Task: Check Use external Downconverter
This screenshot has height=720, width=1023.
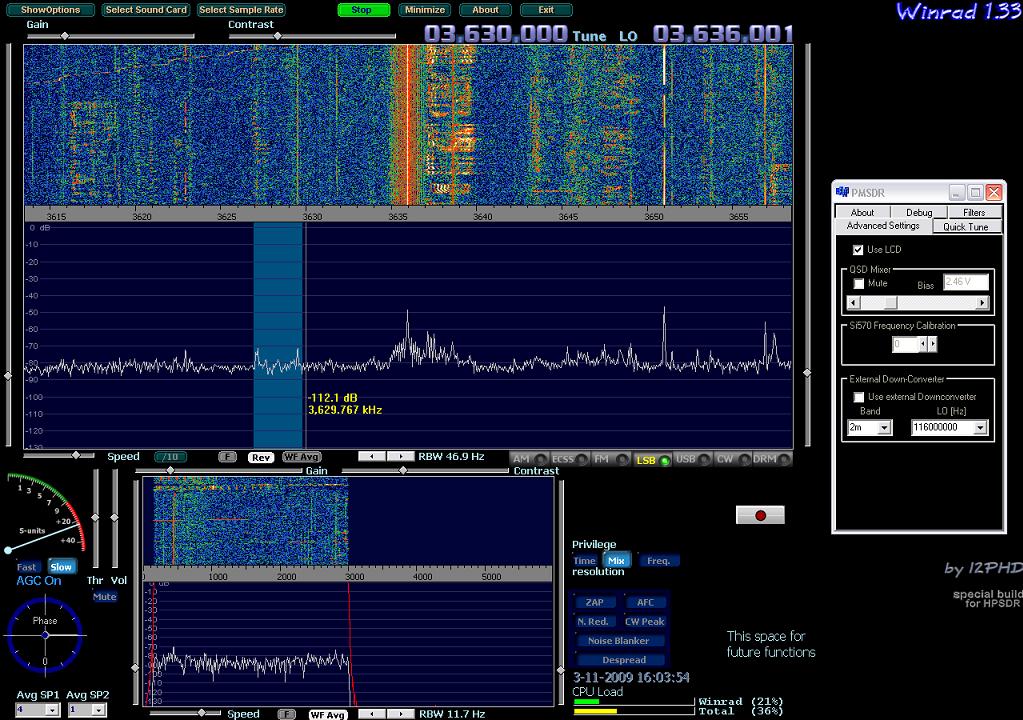Action: coord(858,397)
